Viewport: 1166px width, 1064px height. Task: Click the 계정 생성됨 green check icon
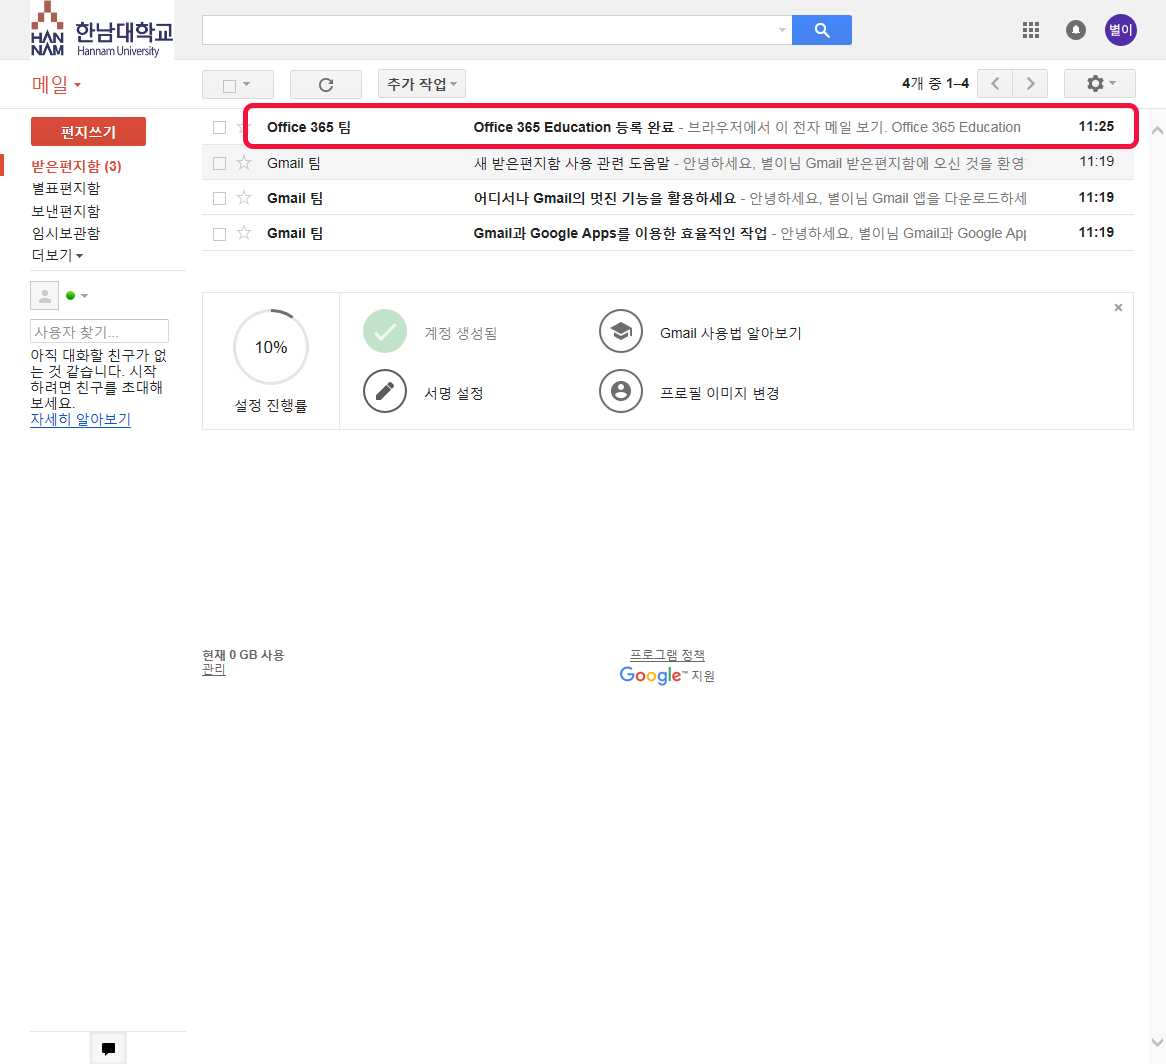(384, 332)
